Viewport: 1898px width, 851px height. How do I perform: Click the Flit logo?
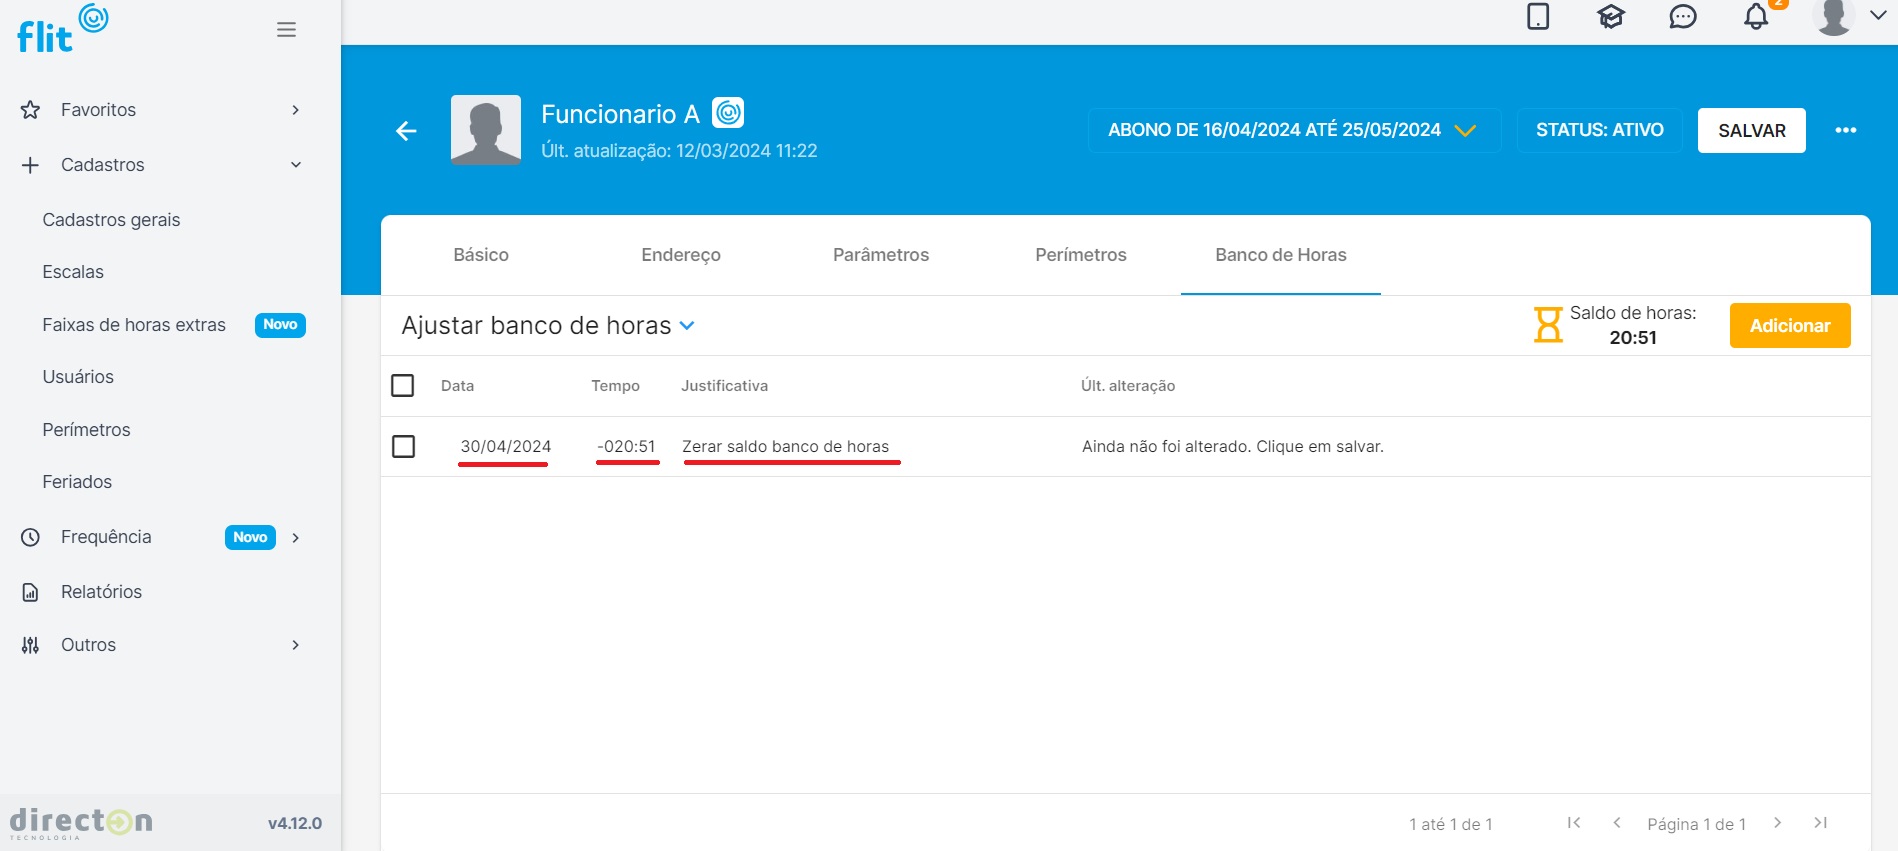[62, 29]
